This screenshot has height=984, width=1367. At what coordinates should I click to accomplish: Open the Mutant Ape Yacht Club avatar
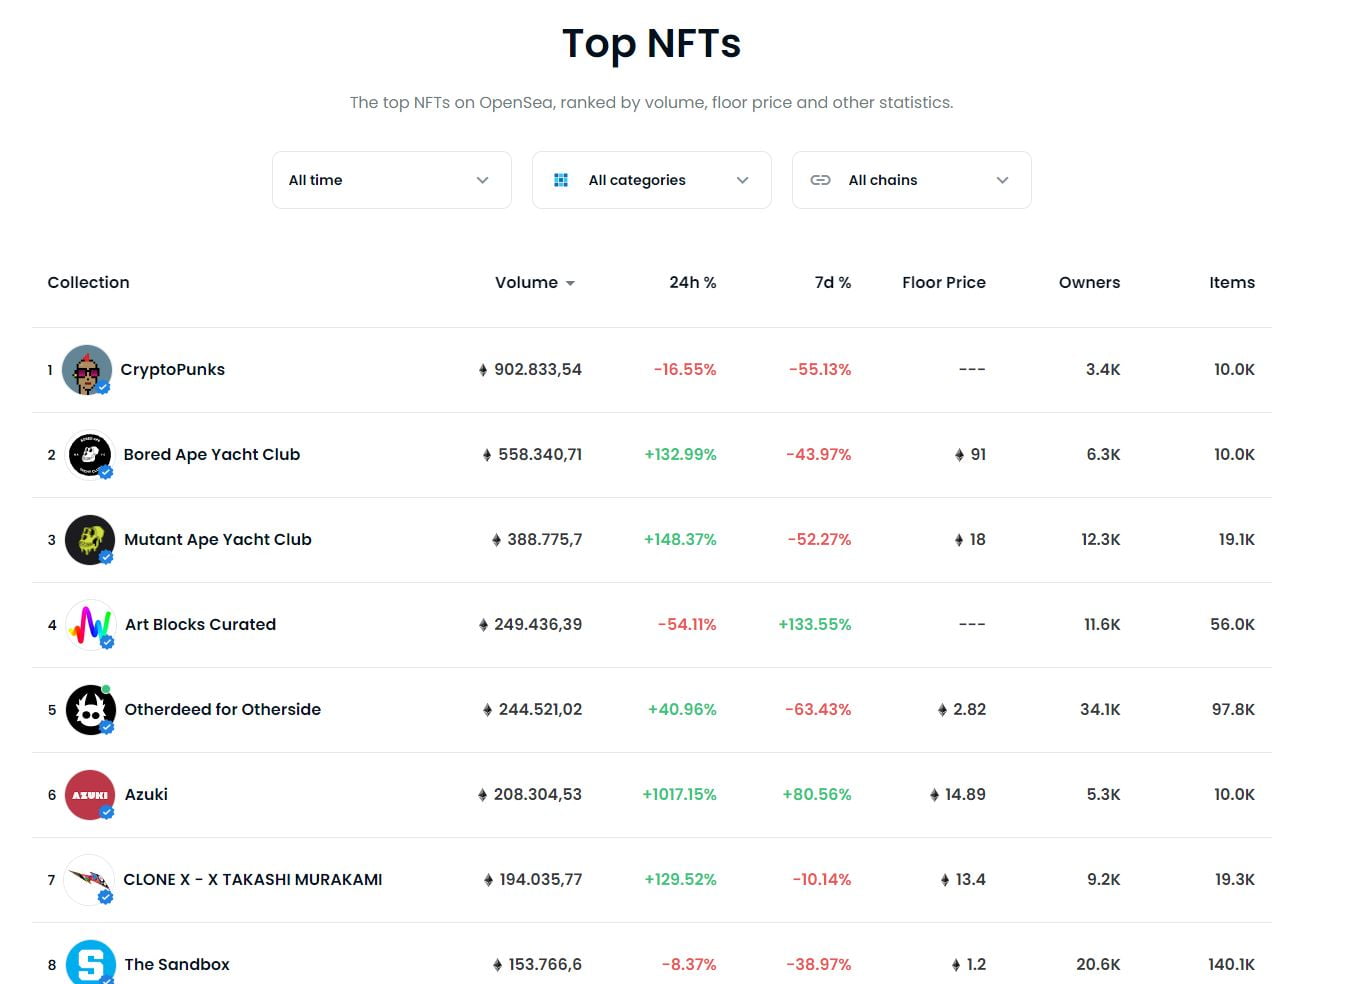[90, 540]
